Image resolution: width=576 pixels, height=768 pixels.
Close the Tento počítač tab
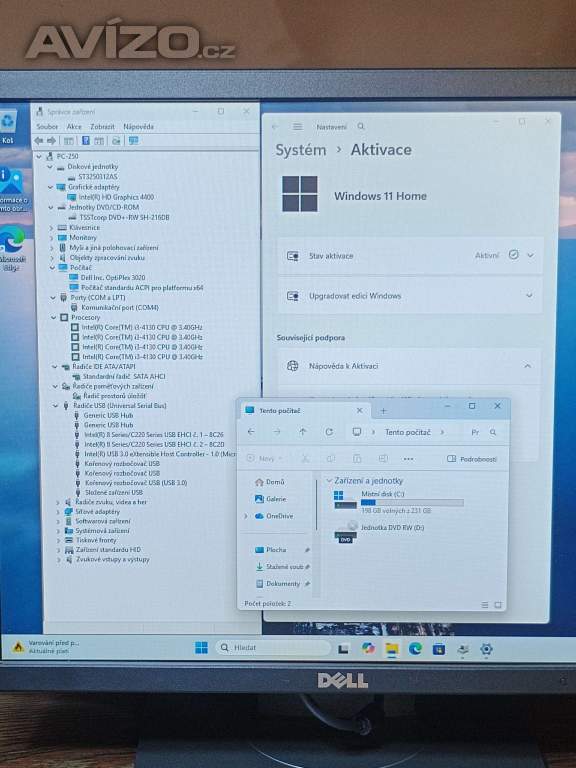tap(360, 410)
